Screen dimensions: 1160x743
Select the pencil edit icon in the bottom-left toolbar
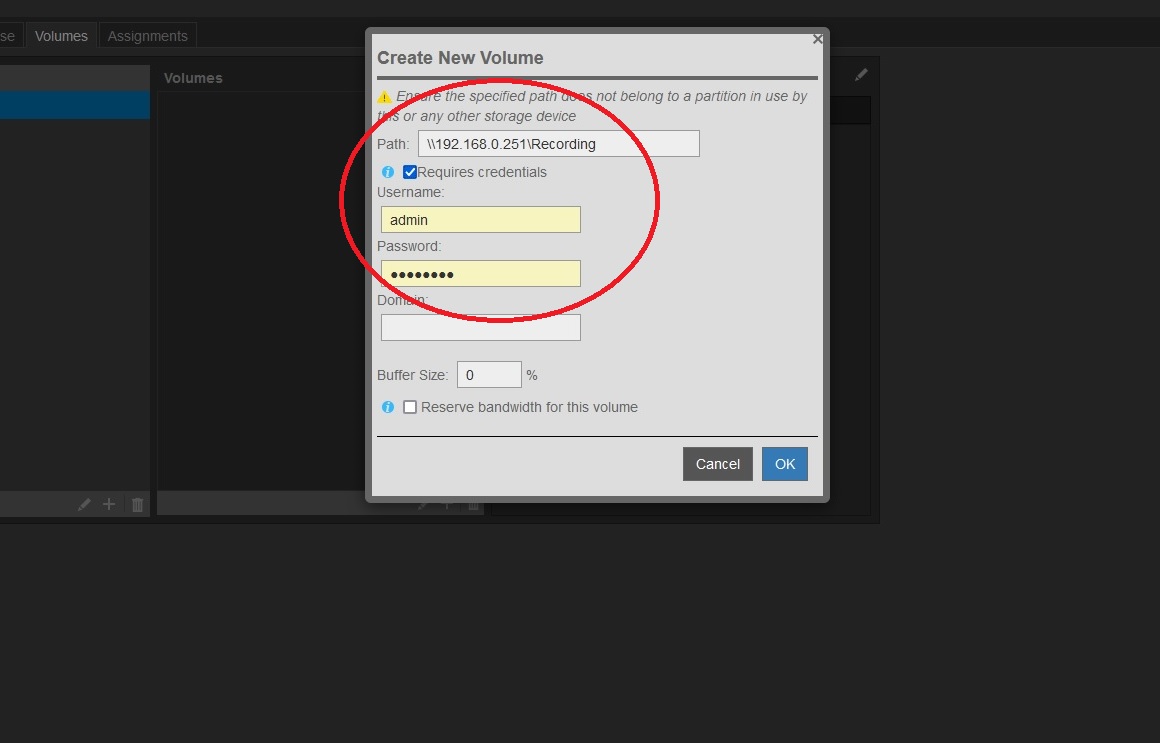point(84,504)
